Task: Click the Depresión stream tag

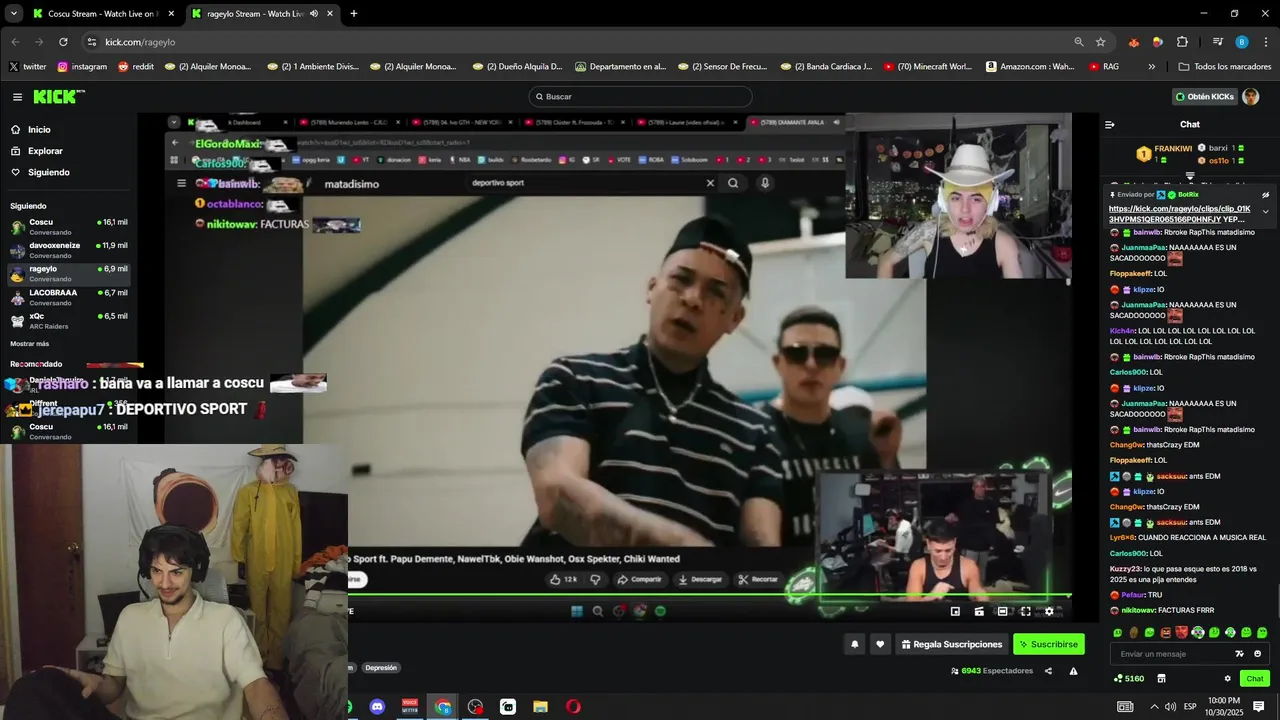Action: point(381,668)
